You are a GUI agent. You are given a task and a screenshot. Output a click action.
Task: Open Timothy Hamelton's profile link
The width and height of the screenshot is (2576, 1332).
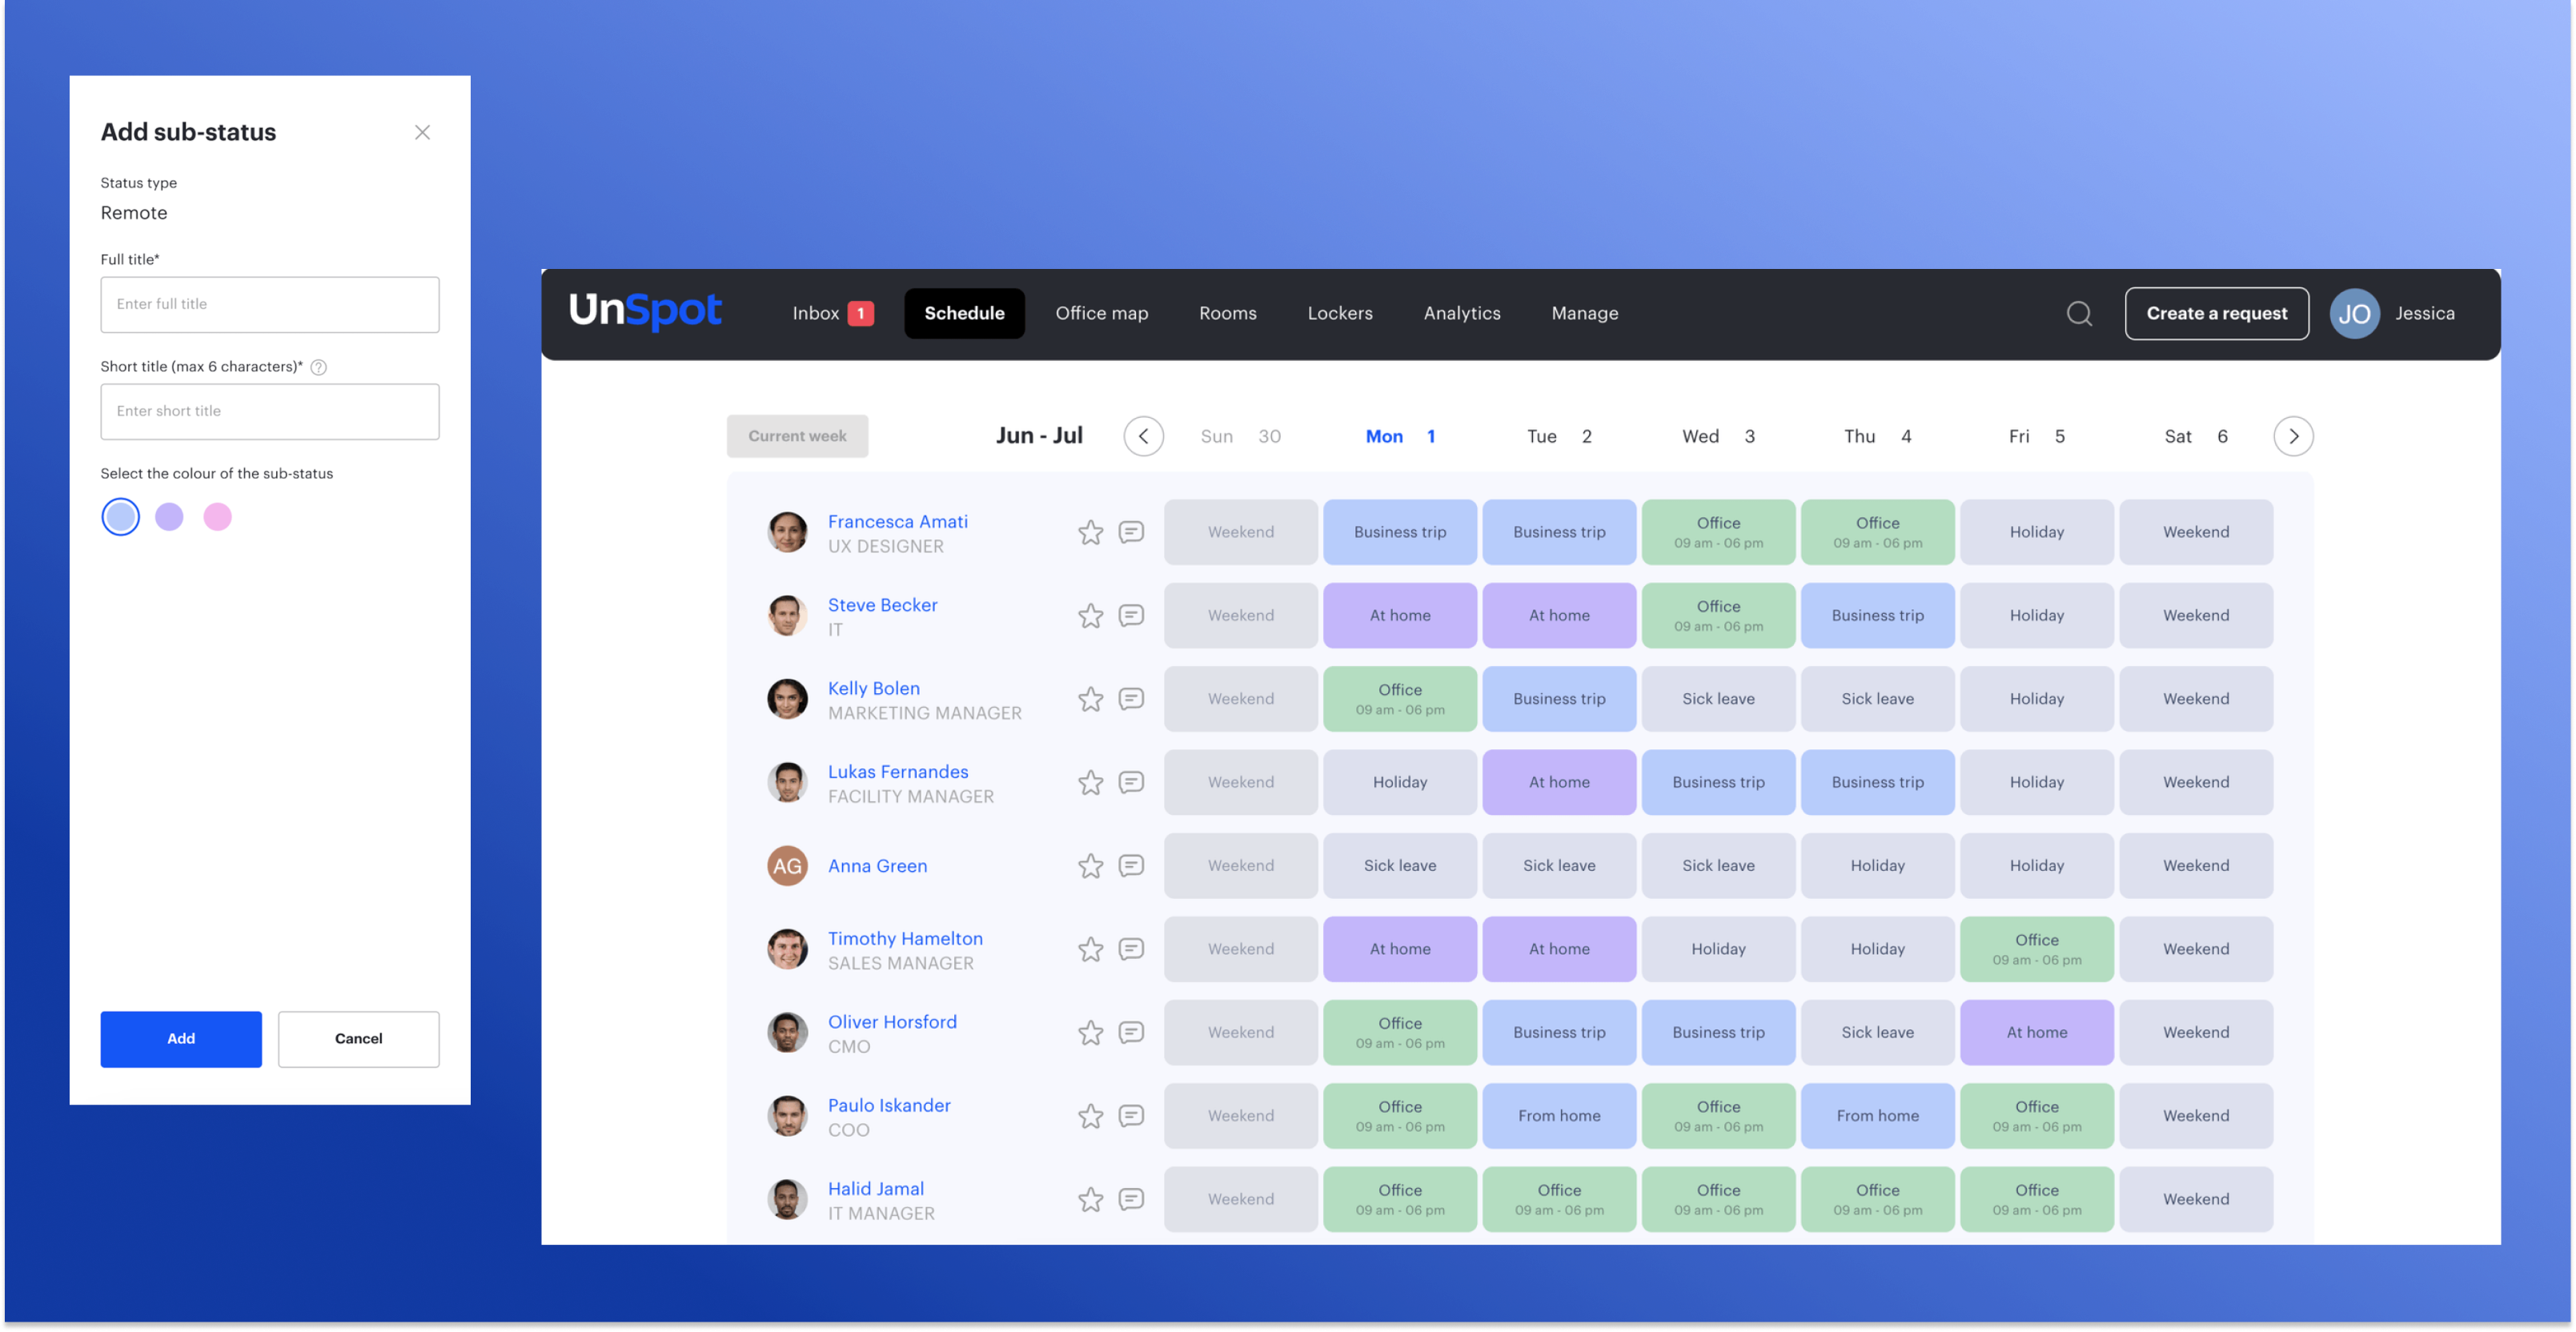905,939
